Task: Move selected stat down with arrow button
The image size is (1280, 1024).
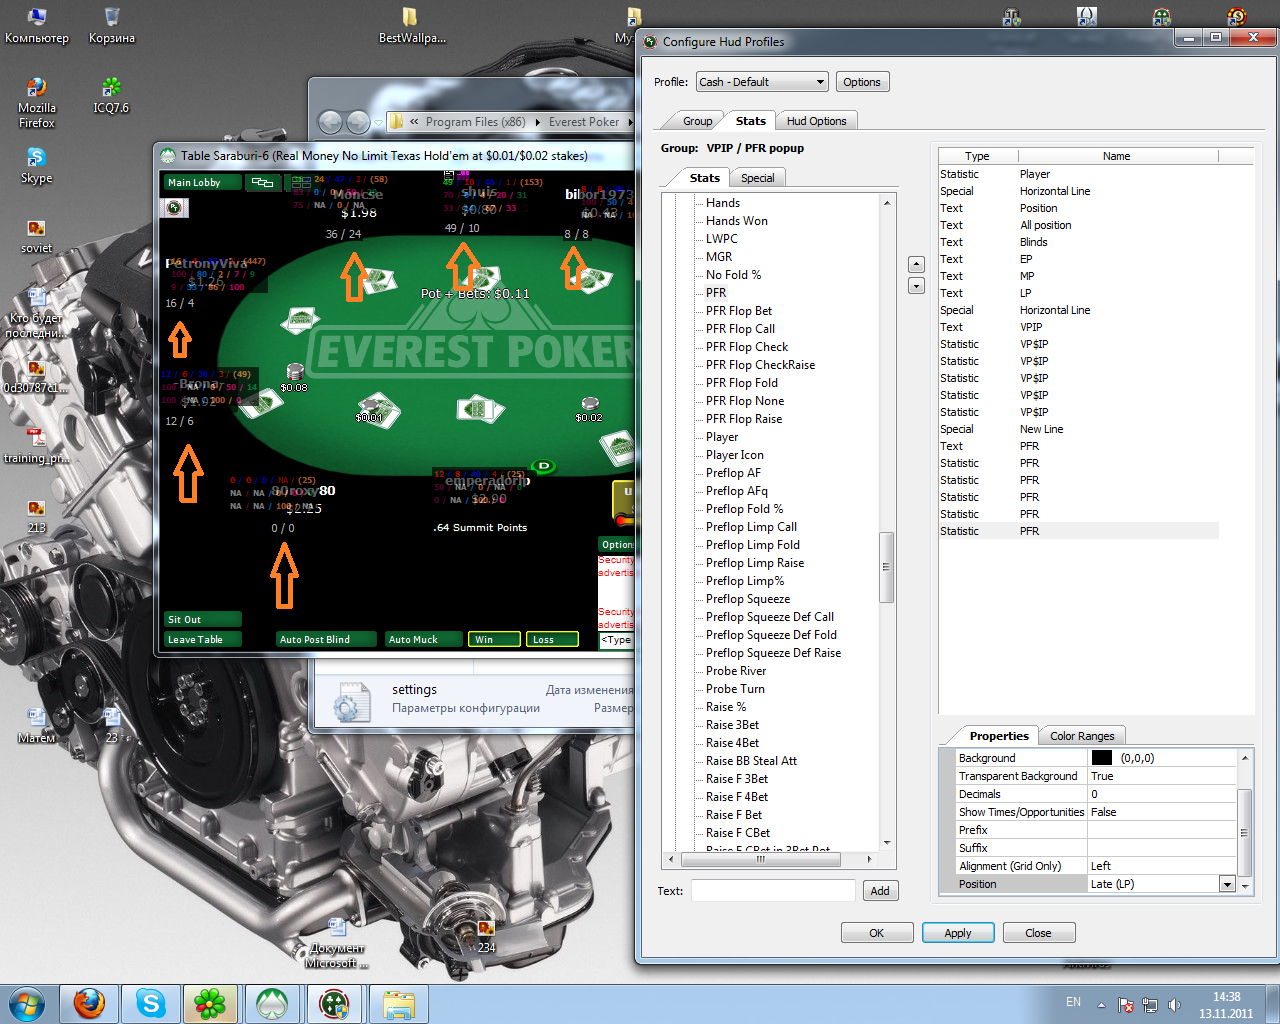Action: tap(916, 286)
